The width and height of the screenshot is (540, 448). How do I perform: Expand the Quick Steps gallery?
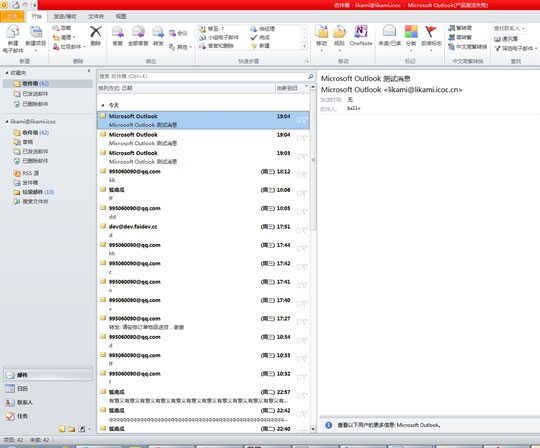click(304, 46)
